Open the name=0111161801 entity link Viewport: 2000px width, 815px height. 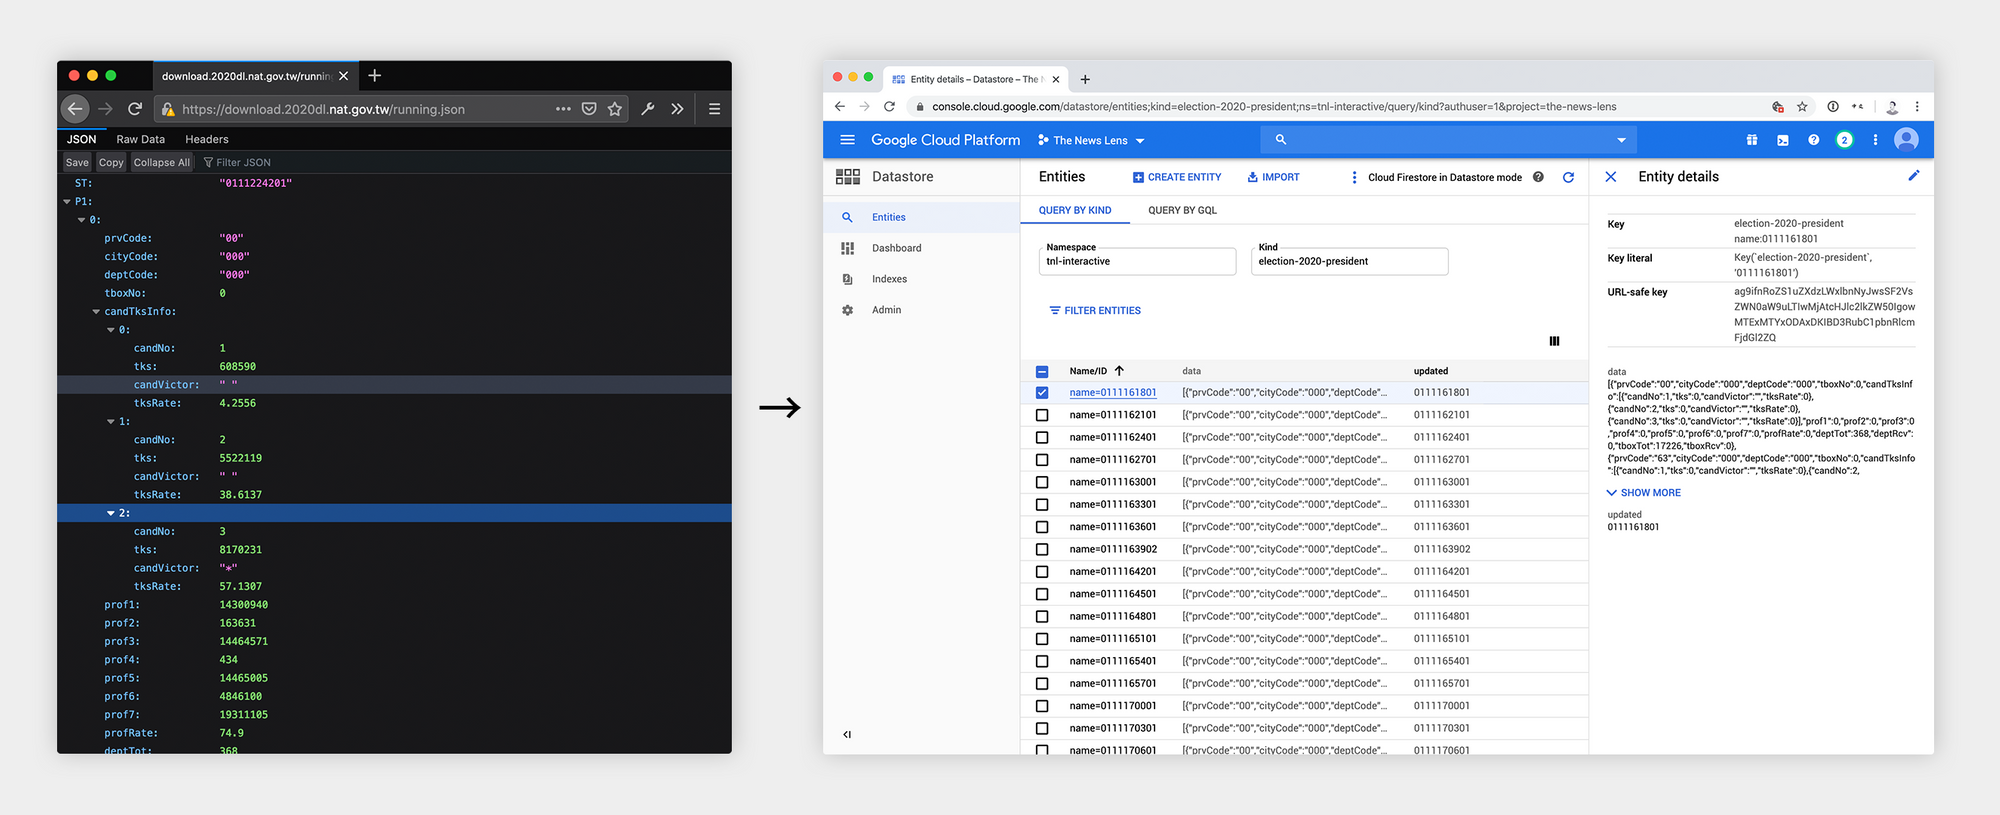[x=1112, y=393]
